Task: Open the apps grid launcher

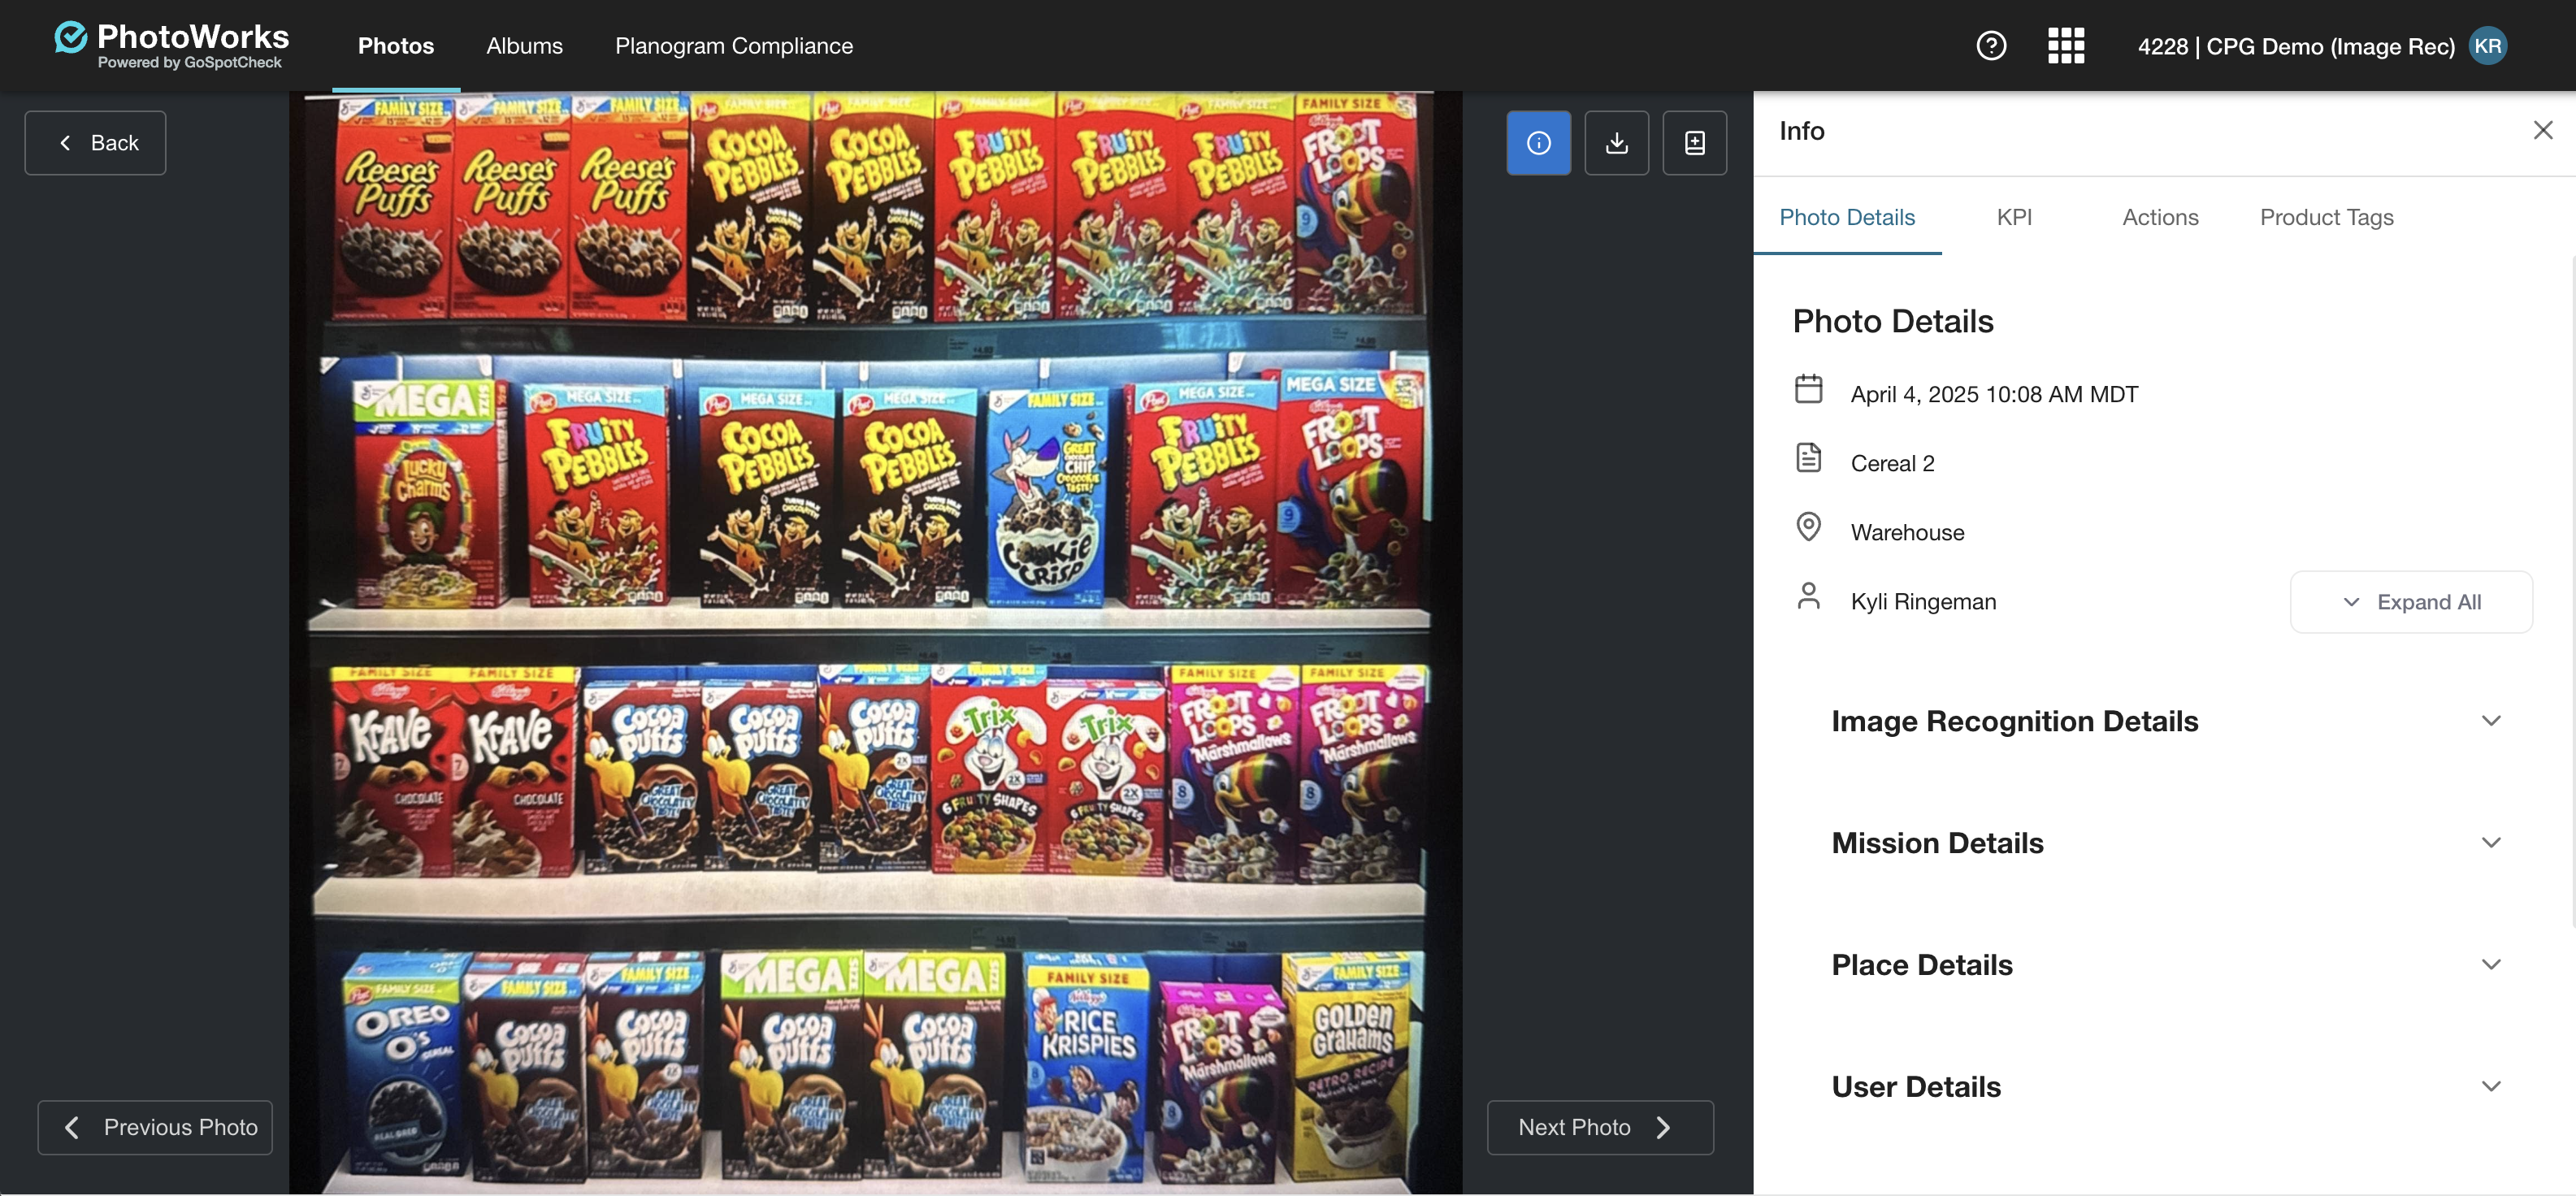Action: pyautogui.click(x=2066, y=46)
